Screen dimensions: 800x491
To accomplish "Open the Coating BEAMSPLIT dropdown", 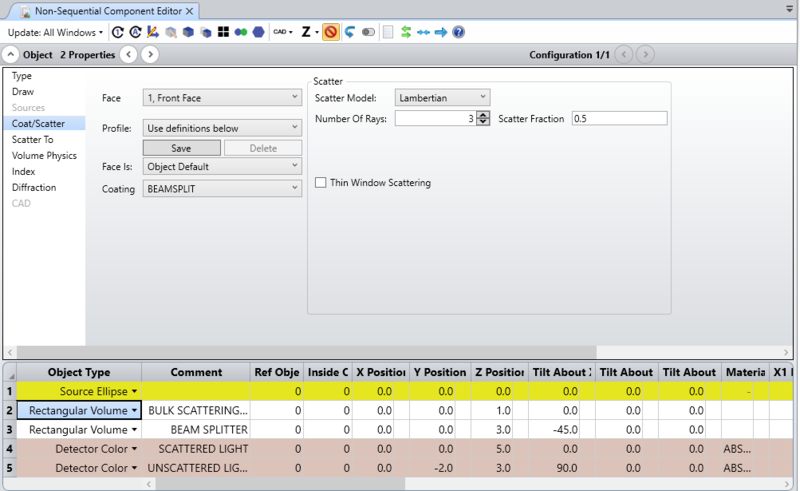I will (x=222, y=188).
